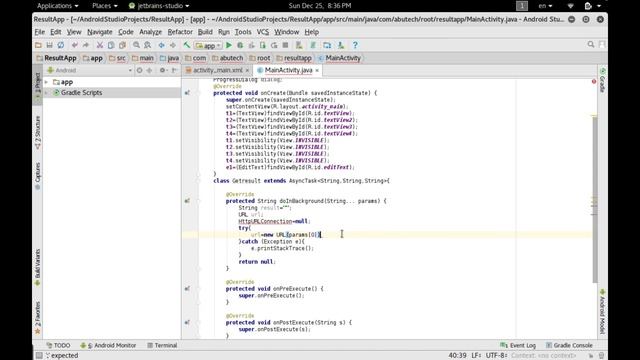Image resolution: width=640 pixels, height=360 pixels.
Task: Open Project Structure toolbar icon
Action: pyautogui.click(x=327, y=45)
